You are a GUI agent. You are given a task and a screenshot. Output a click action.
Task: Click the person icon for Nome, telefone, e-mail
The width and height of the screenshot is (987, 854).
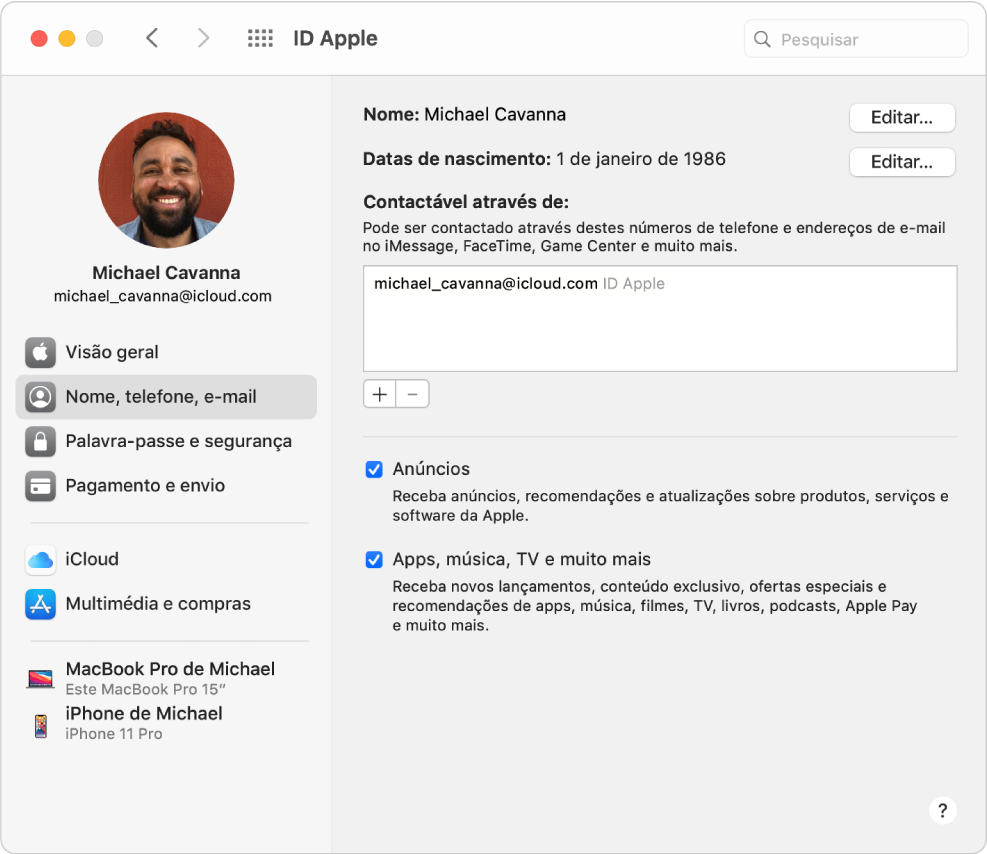40,396
